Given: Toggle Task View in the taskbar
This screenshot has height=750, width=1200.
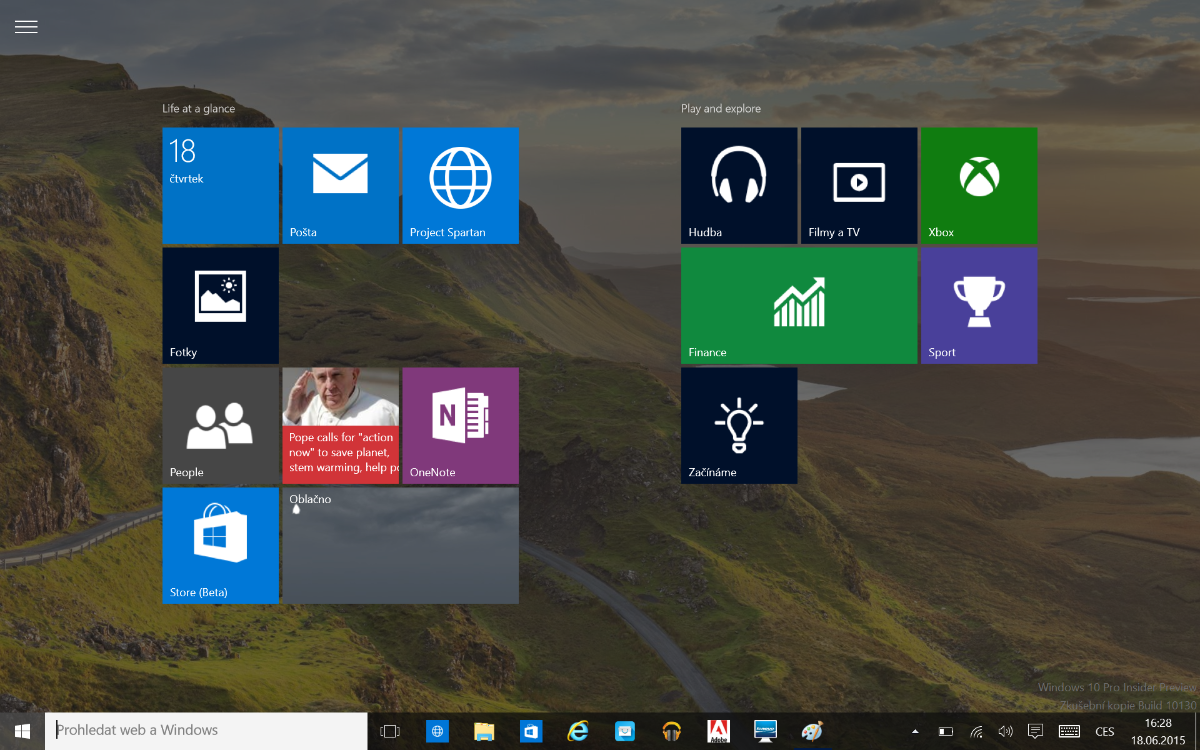Looking at the screenshot, I should point(390,731).
